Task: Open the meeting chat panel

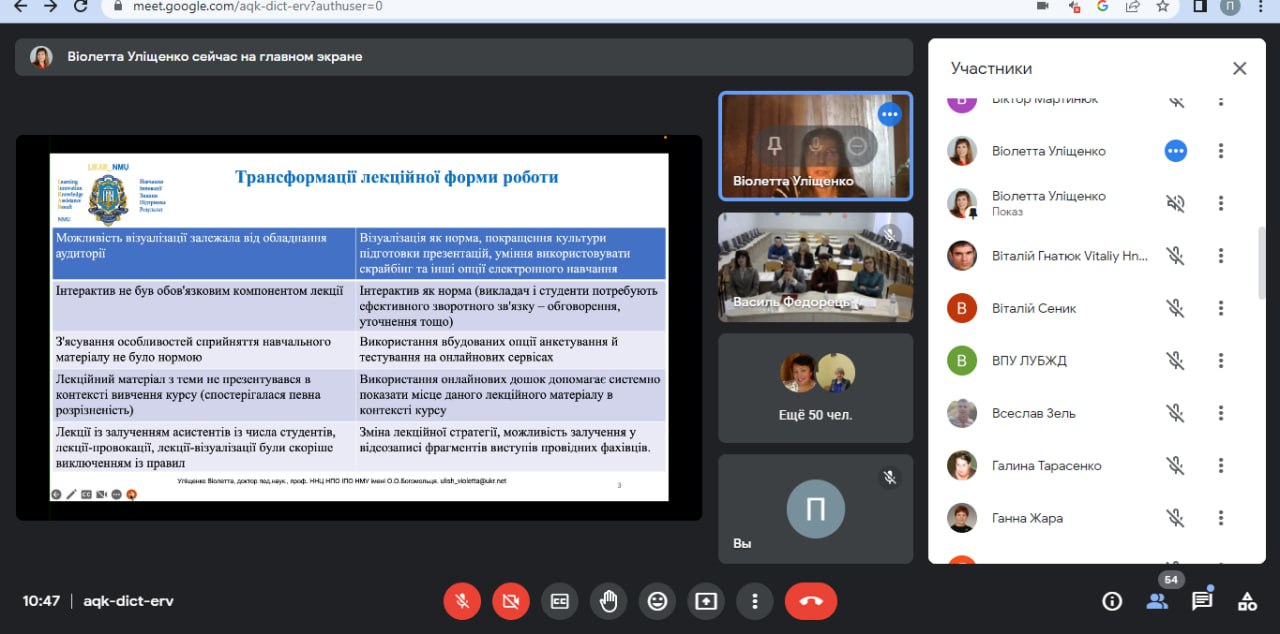Action: tap(1202, 601)
